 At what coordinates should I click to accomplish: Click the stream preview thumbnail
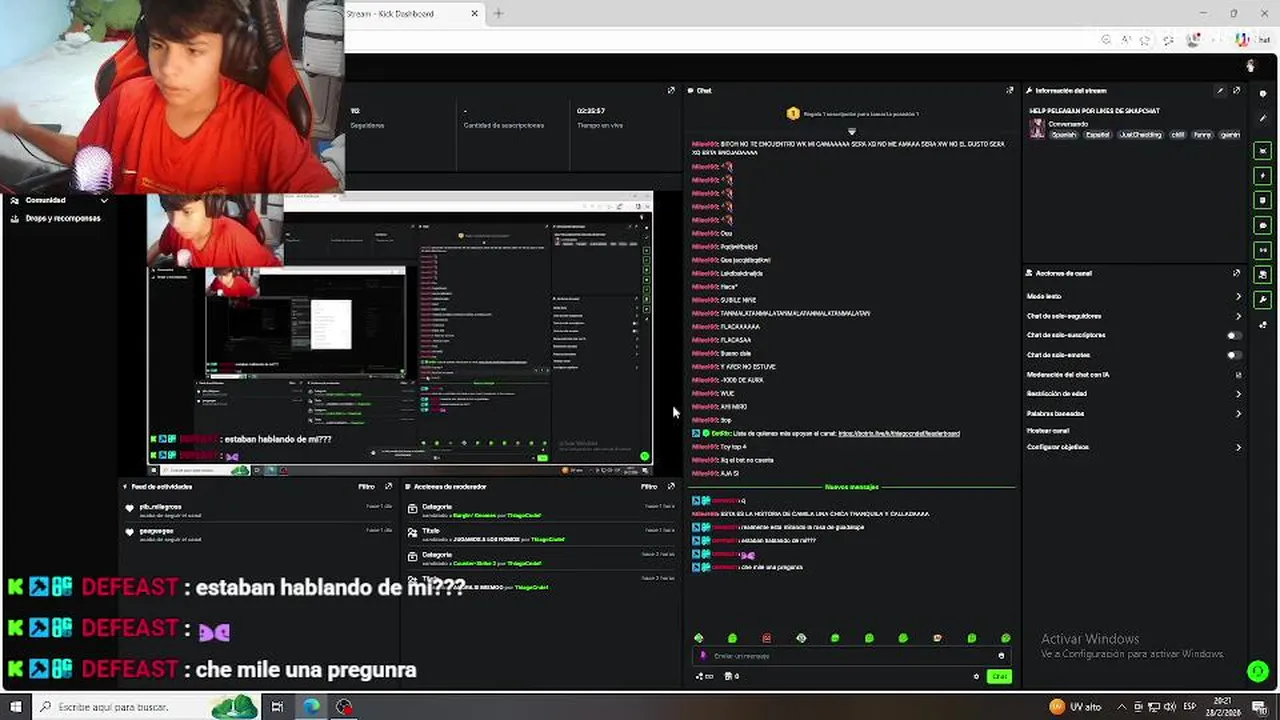click(400, 333)
